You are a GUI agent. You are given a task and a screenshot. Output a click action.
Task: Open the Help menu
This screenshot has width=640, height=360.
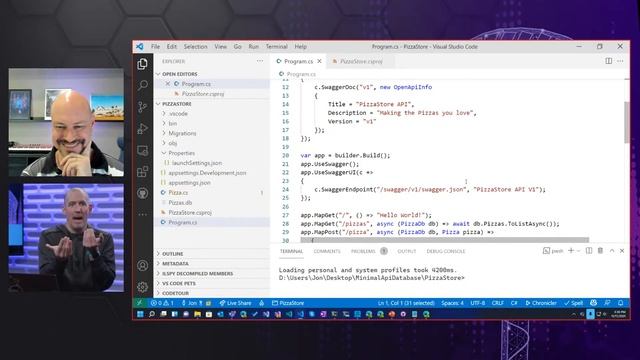[x=300, y=47]
